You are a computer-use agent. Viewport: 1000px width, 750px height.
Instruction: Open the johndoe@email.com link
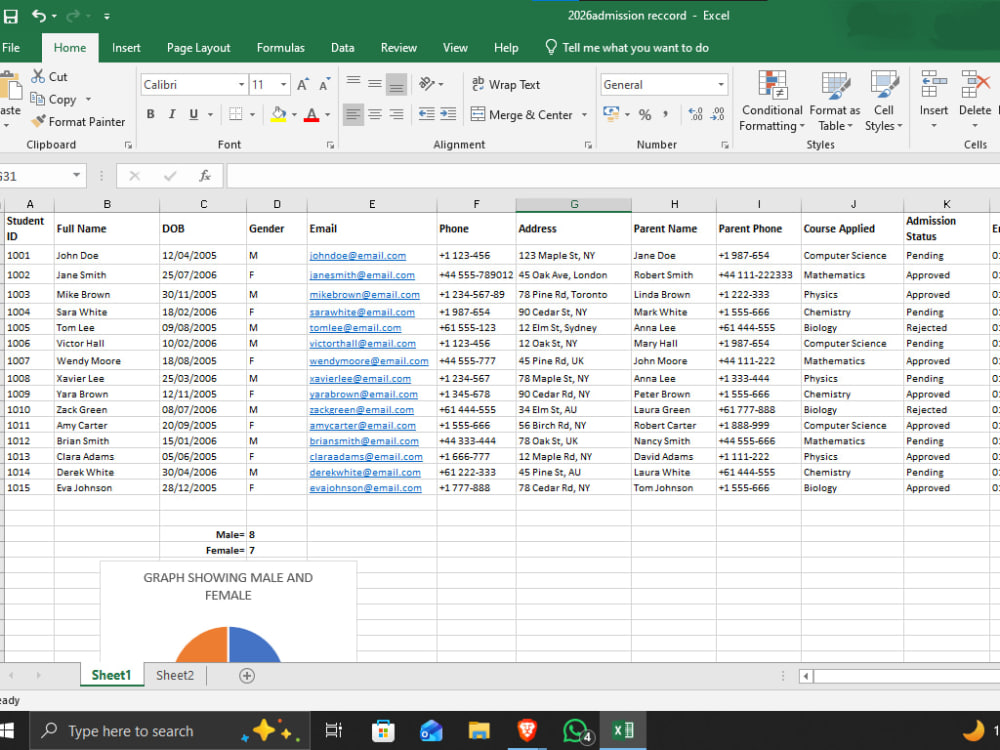click(358, 256)
